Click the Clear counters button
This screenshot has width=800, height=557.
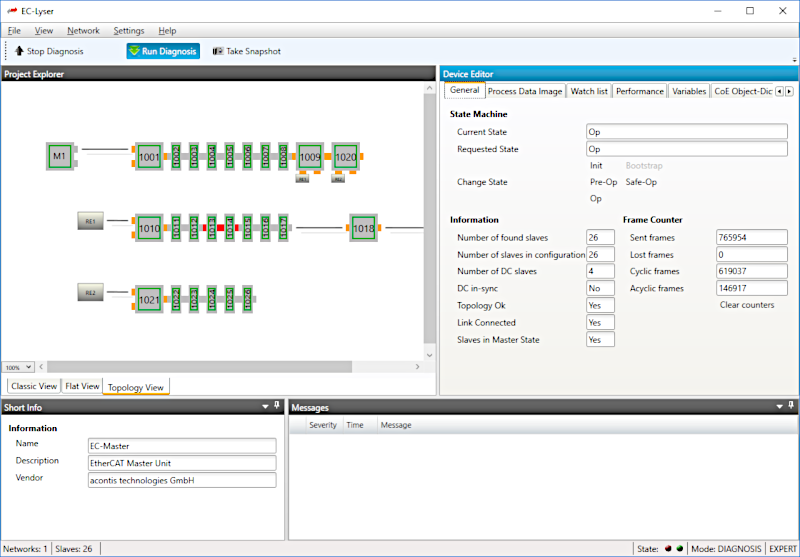click(747, 305)
